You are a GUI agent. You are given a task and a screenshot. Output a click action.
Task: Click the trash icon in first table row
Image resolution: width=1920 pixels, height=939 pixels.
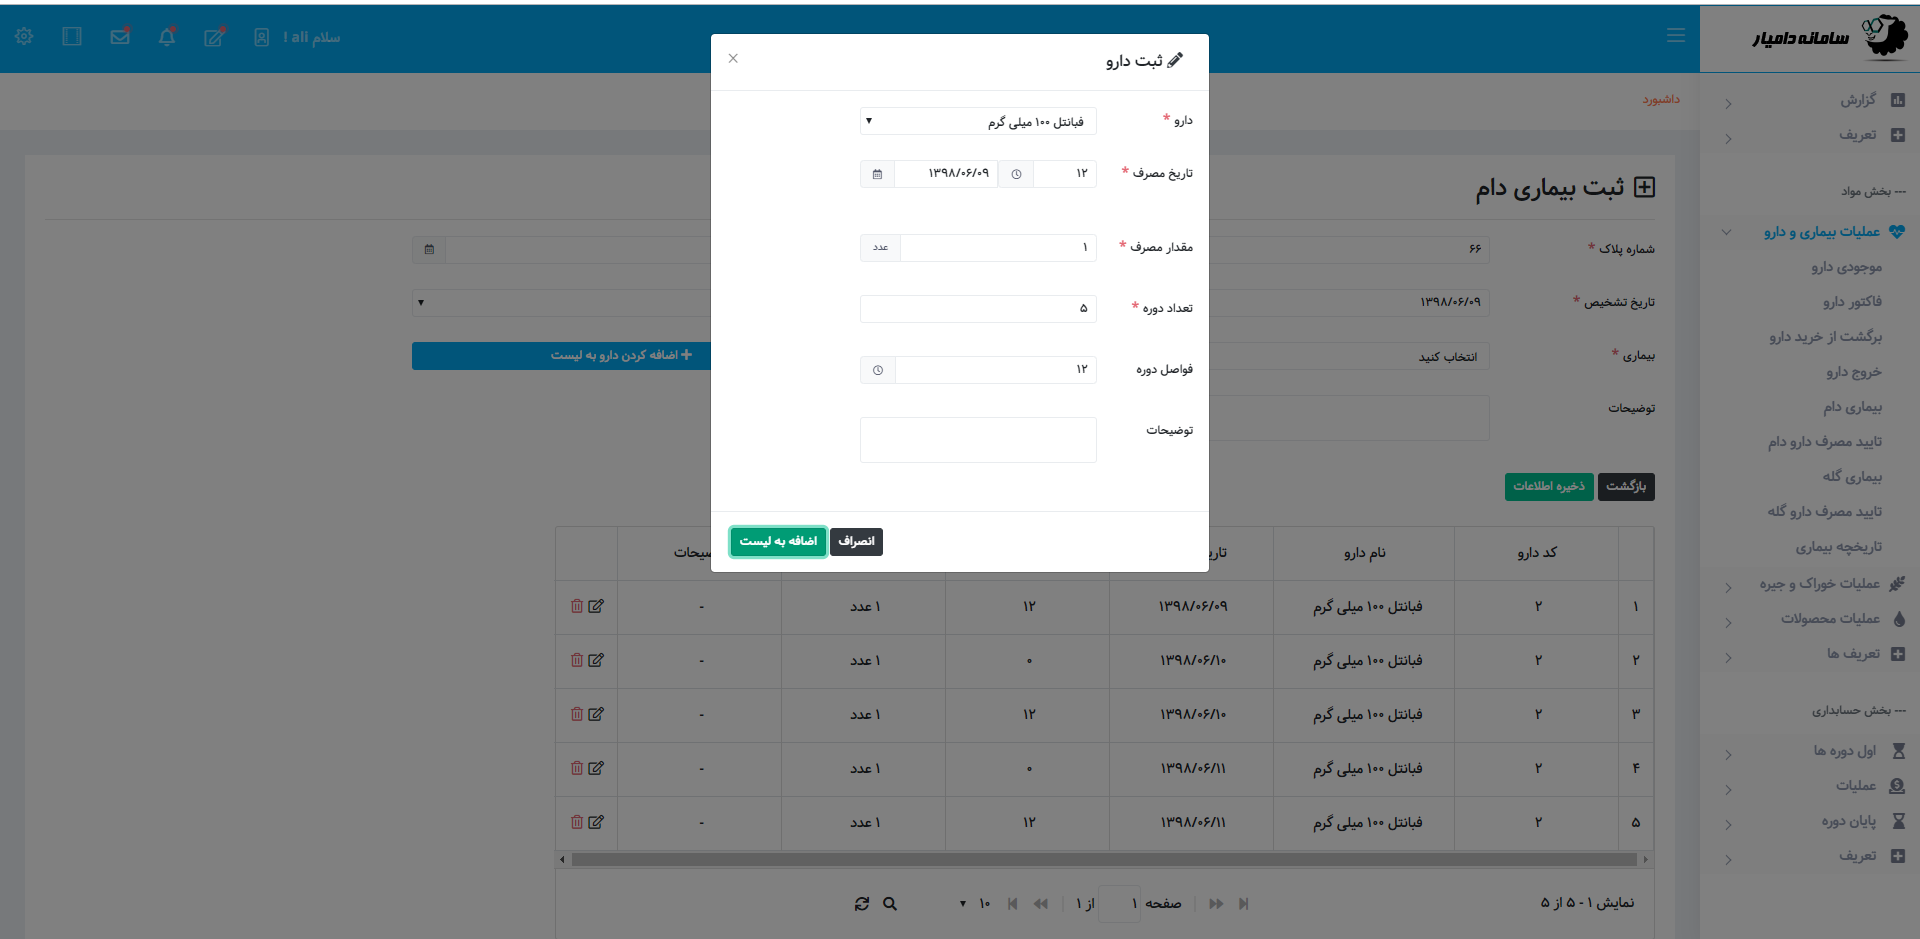[577, 606]
